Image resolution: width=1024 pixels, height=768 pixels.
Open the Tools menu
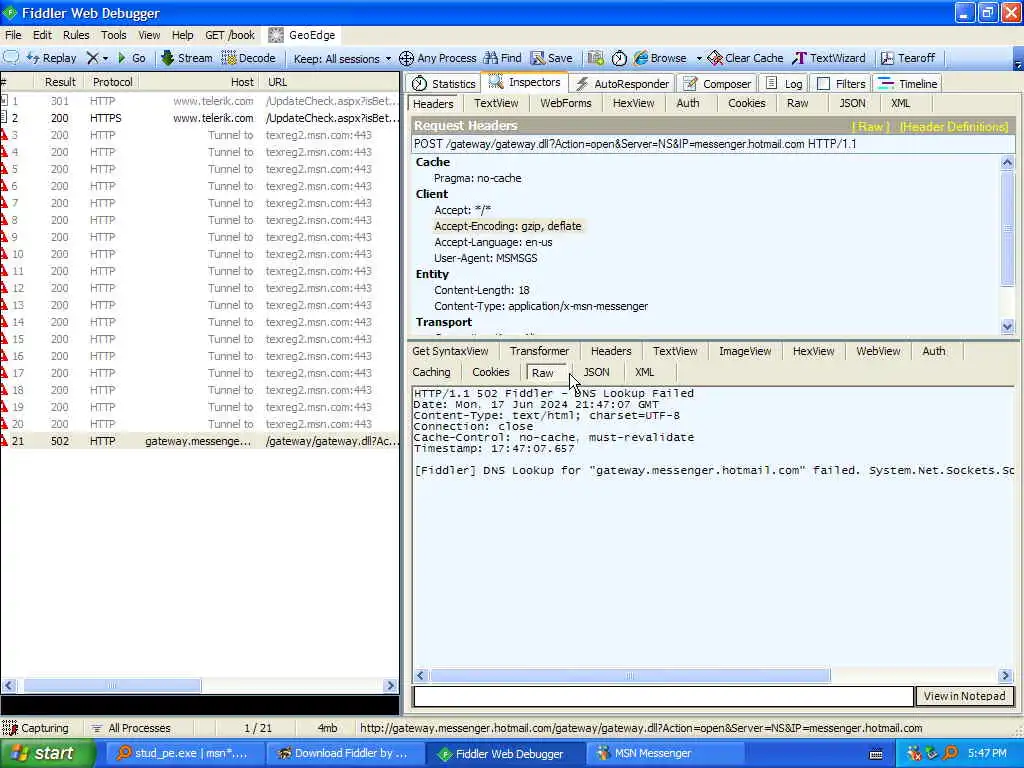point(114,35)
